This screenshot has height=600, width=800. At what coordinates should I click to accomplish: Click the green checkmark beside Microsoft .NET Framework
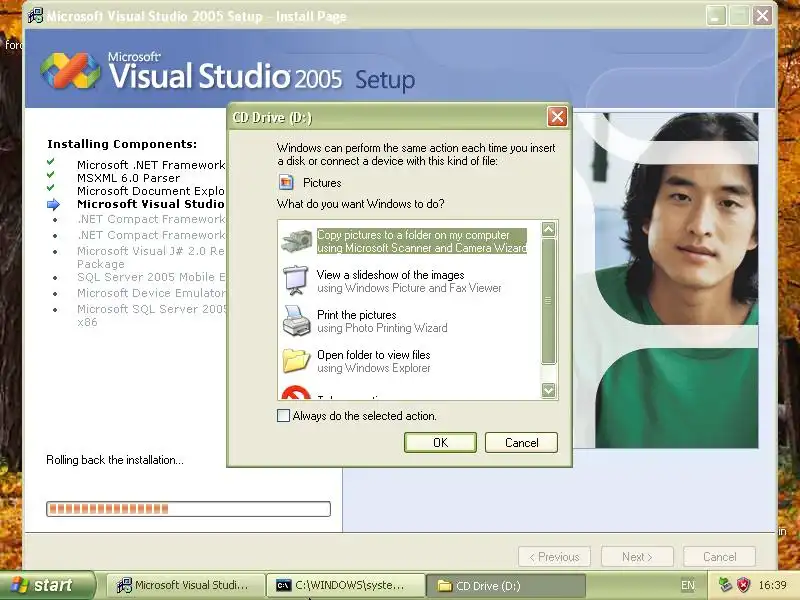coord(51,162)
